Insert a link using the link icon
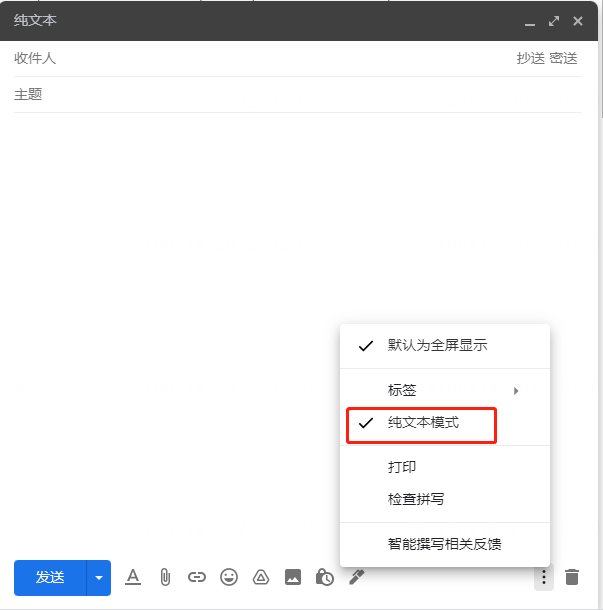 click(x=197, y=577)
